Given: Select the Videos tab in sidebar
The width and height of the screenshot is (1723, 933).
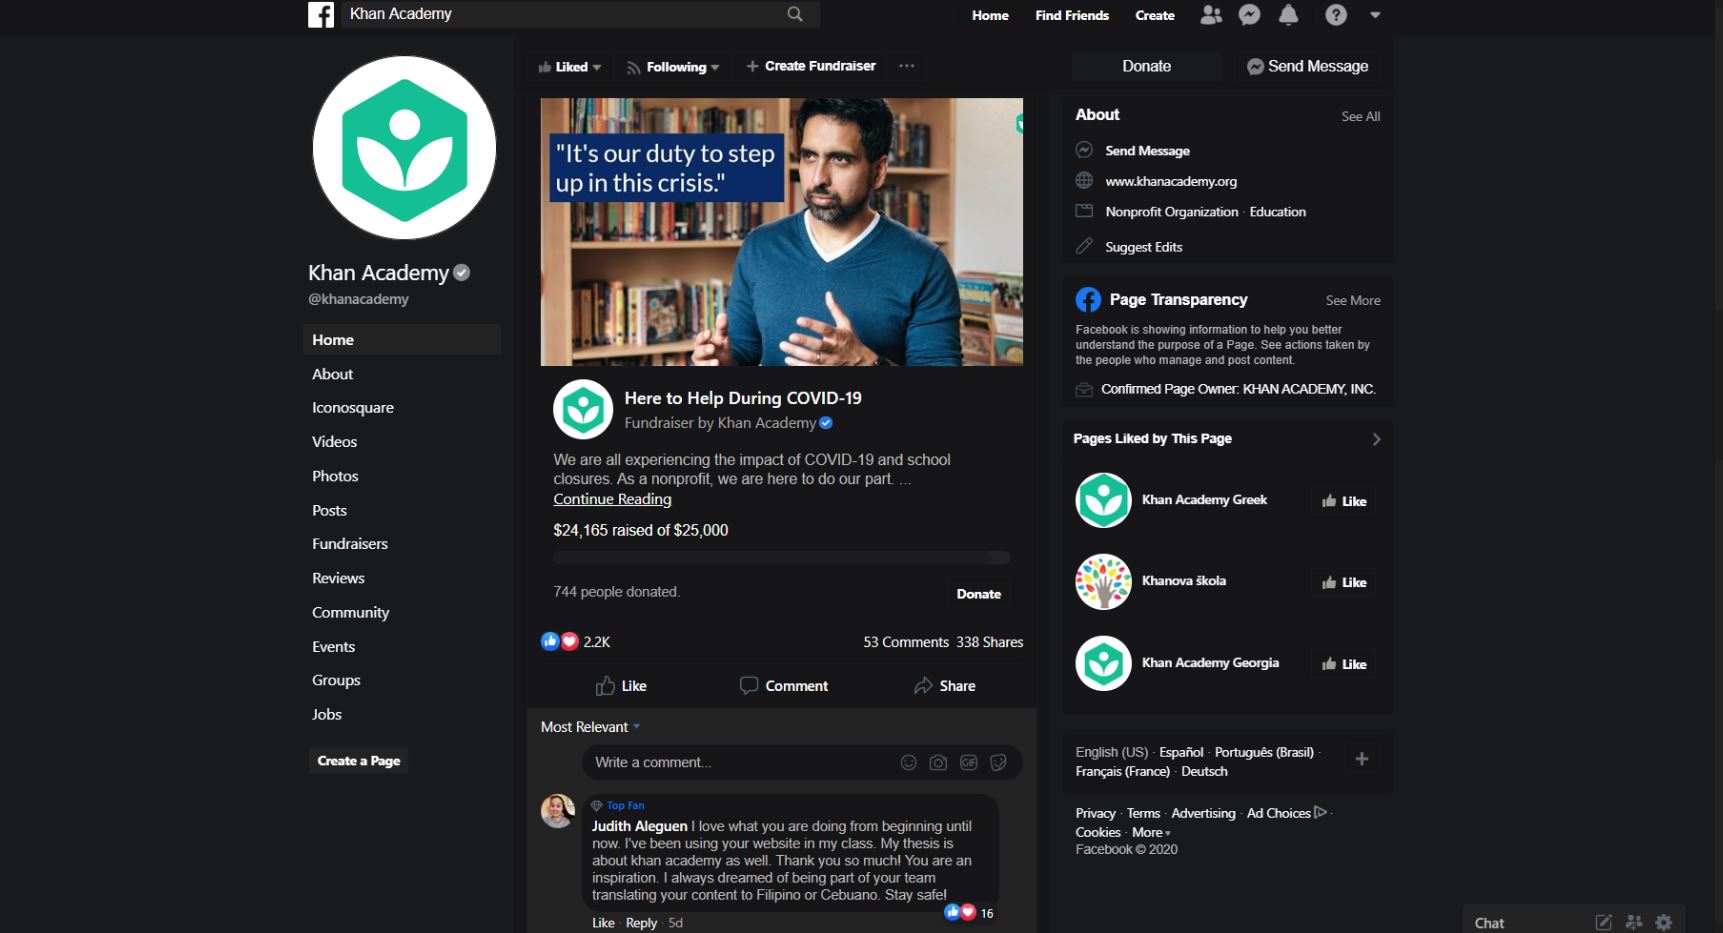Looking at the screenshot, I should [334, 442].
